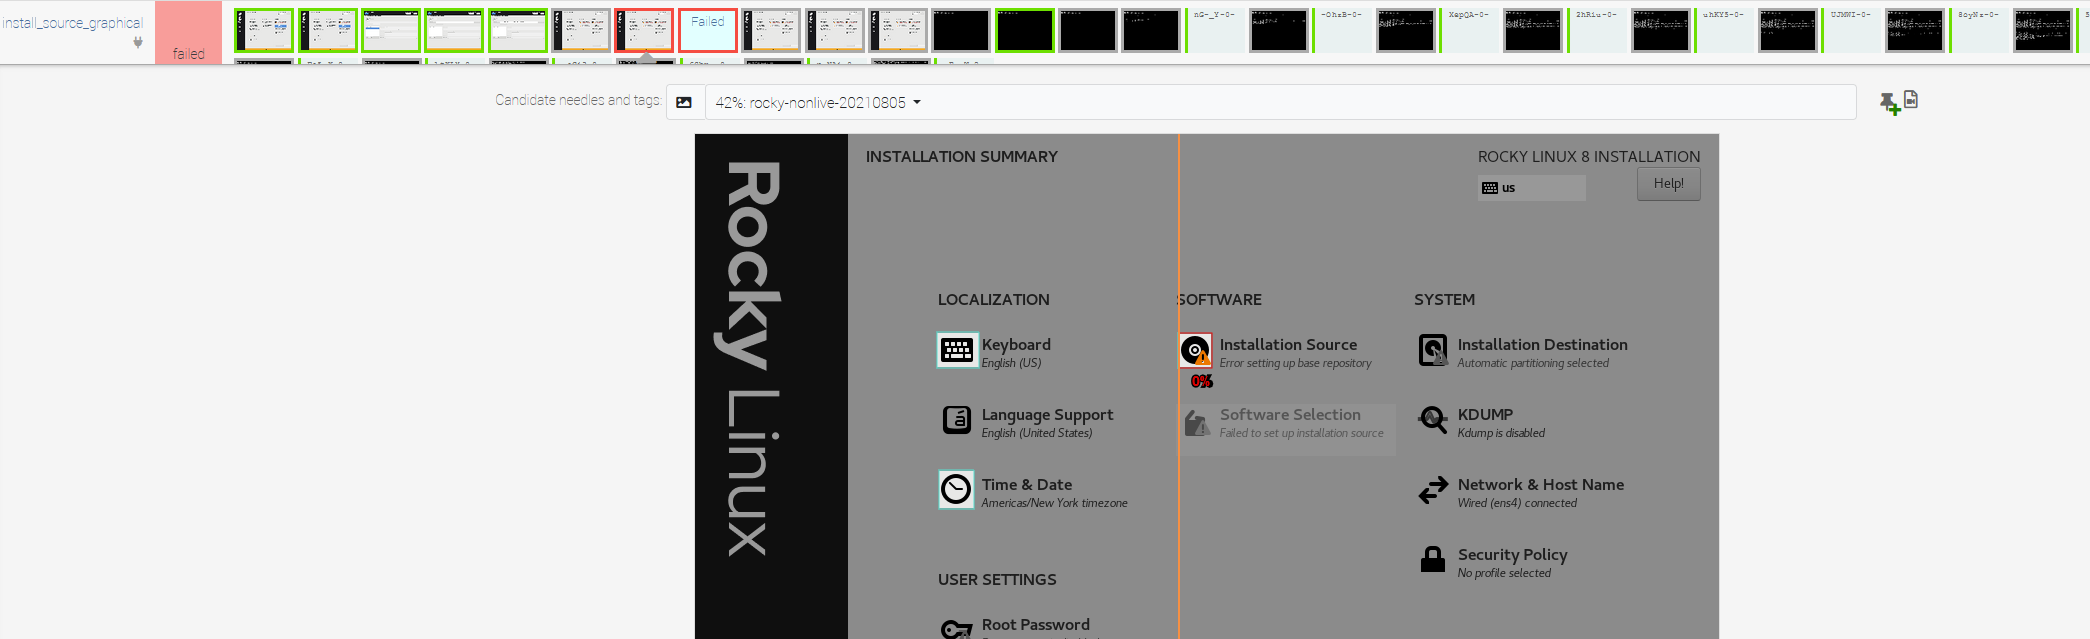
Task: Open the -OhzB-0- text result thumbnail
Action: (x=1343, y=30)
